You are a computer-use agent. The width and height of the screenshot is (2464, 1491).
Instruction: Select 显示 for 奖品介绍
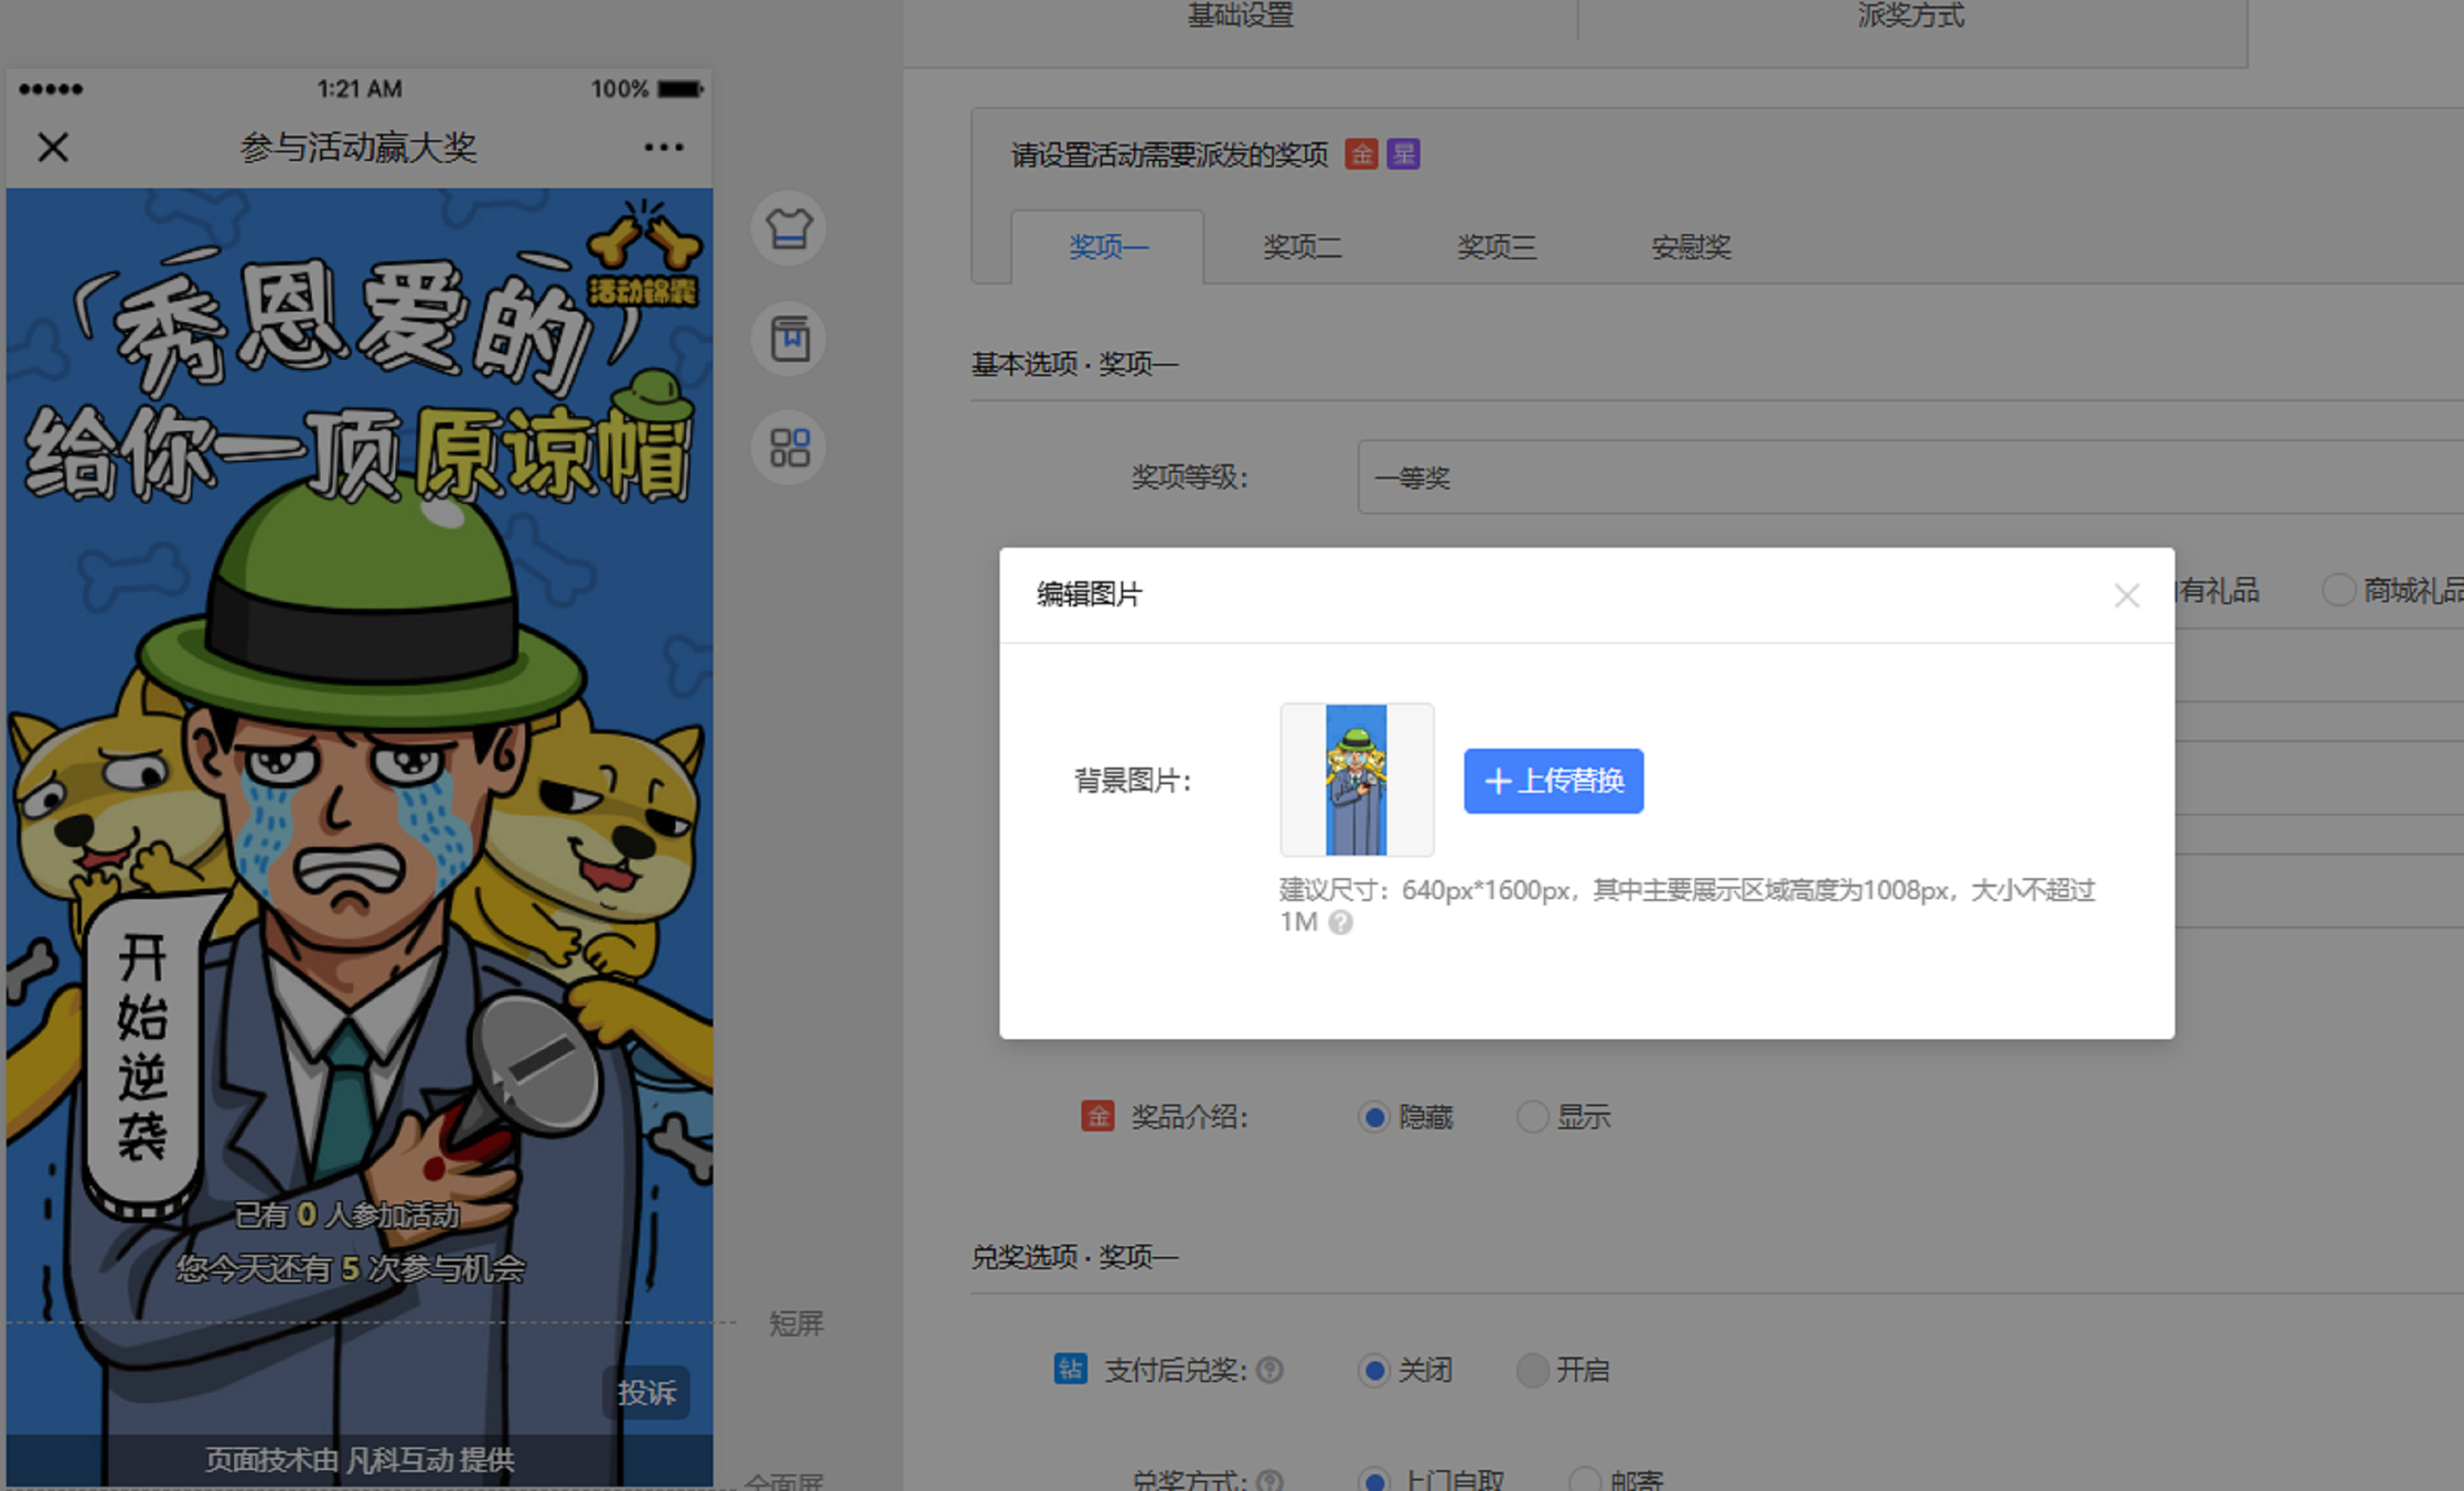pyautogui.click(x=1532, y=1117)
